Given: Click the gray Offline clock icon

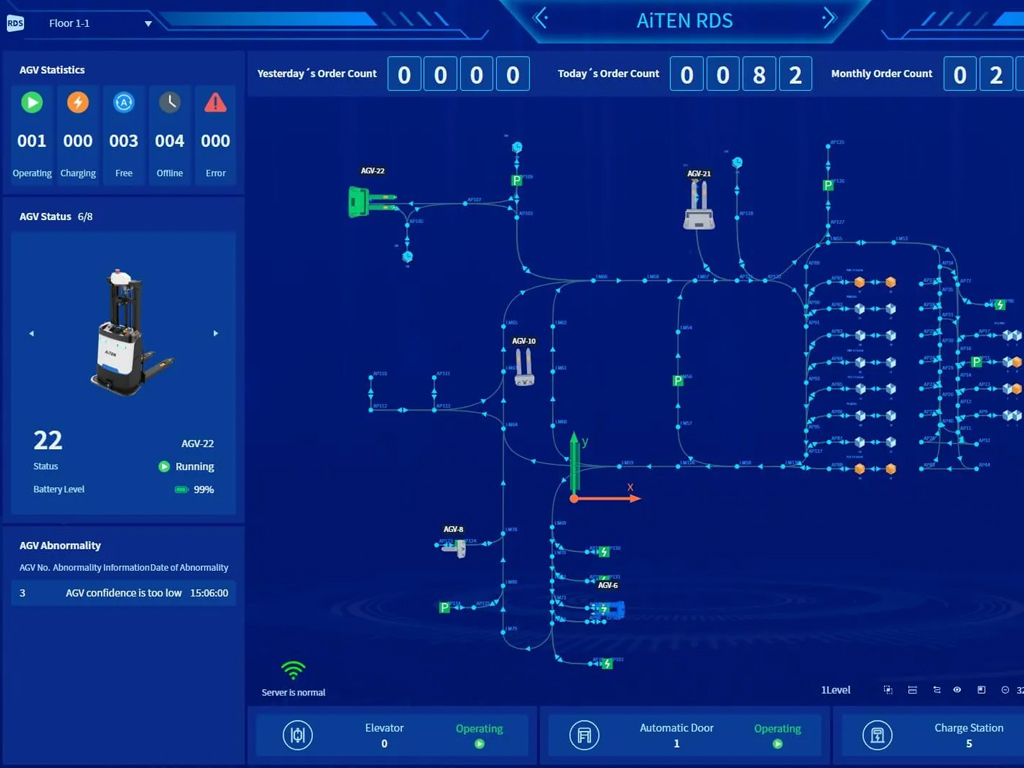Looking at the screenshot, I should pos(170,102).
